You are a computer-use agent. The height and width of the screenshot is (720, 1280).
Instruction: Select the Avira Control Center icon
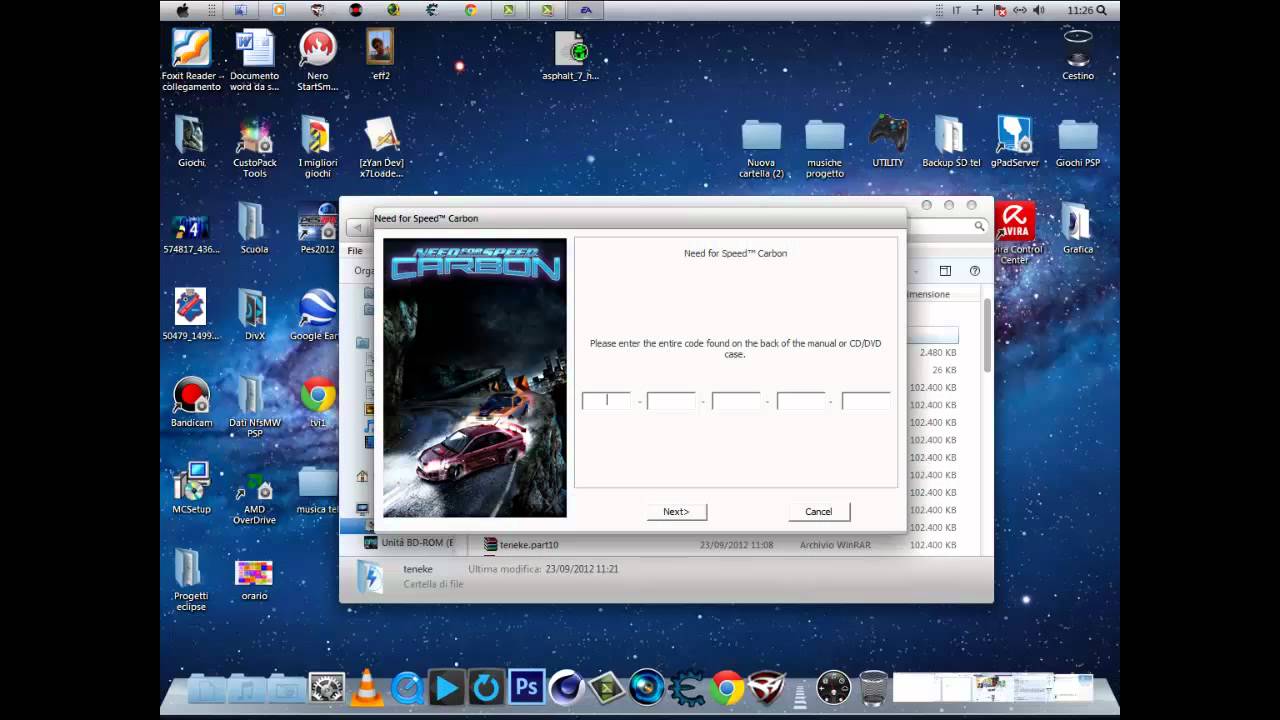point(1014,233)
